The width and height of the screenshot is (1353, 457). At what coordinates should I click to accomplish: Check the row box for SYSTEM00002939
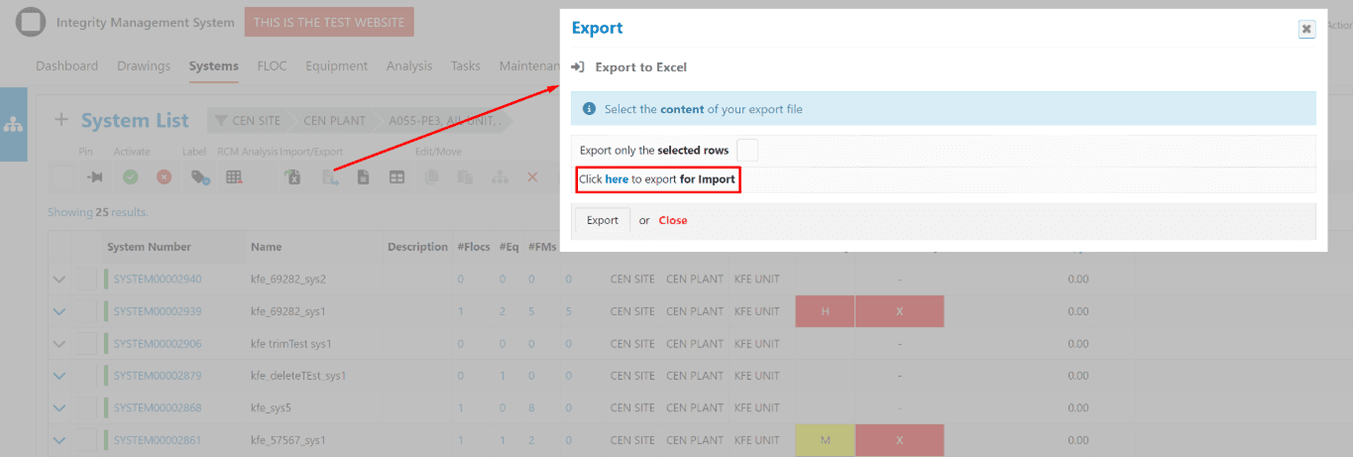[88, 311]
